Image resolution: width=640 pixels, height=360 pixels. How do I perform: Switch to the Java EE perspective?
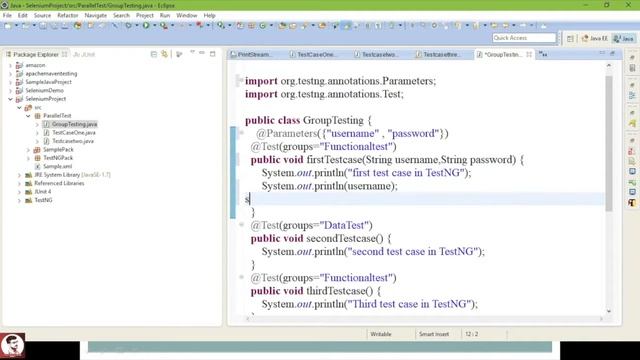coord(595,38)
